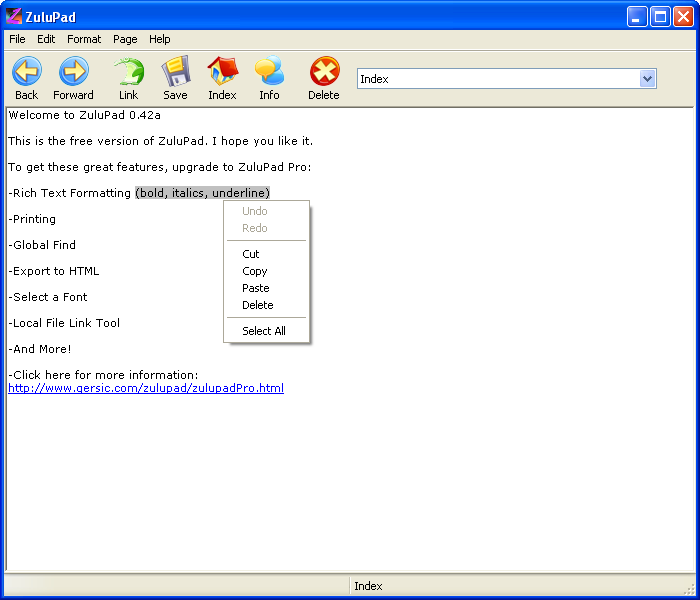Open the Page menu
700x600 pixels.
pos(125,39)
